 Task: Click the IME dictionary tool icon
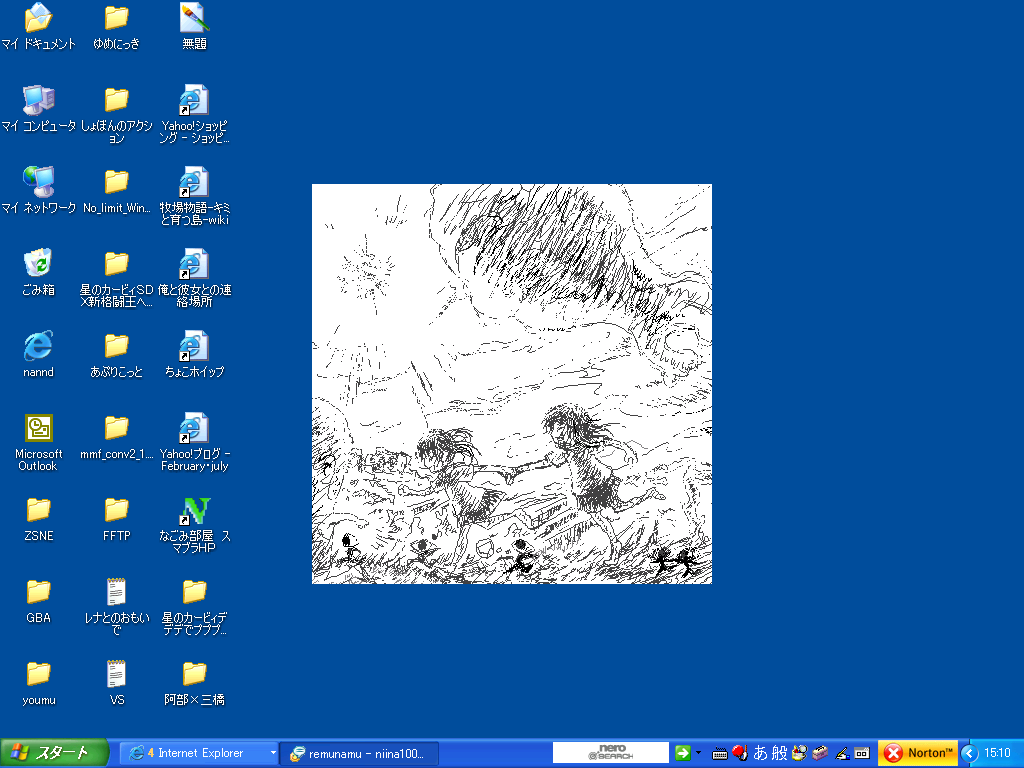(820, 753)
